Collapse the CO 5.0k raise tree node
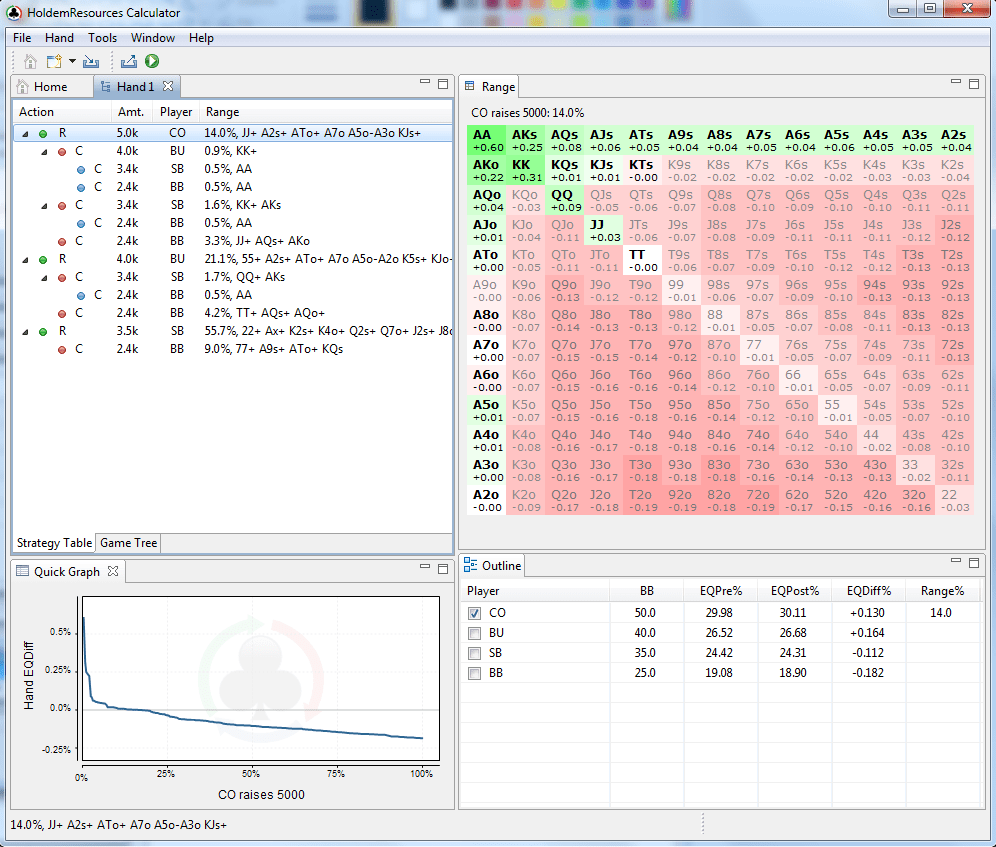This screenshot has height=847, width=996. point(25,133)
